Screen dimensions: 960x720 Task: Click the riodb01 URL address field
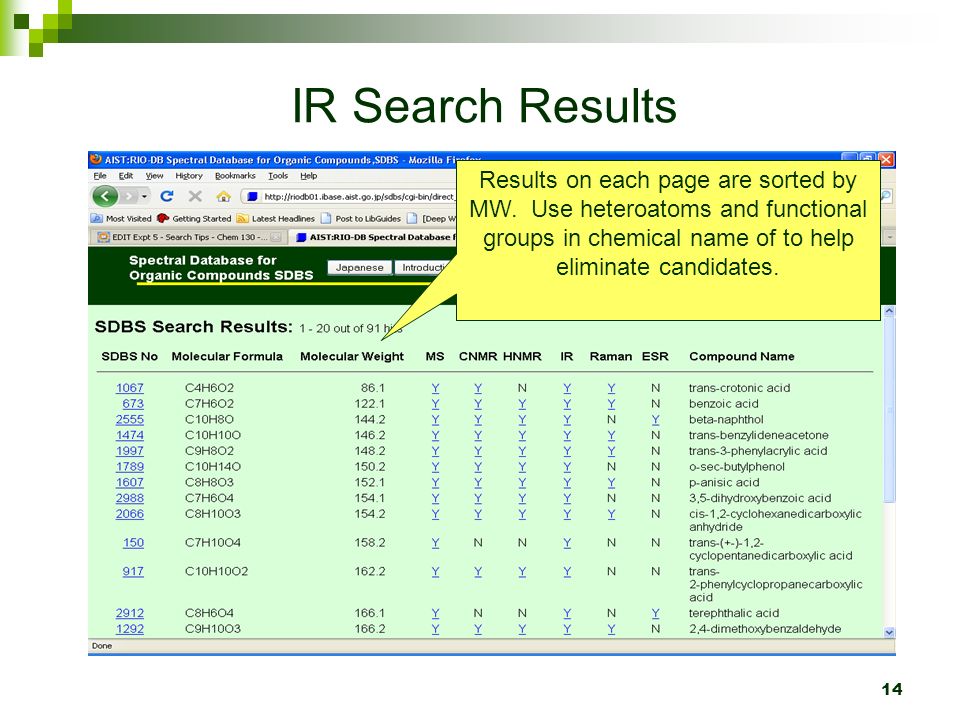[358, 197]
